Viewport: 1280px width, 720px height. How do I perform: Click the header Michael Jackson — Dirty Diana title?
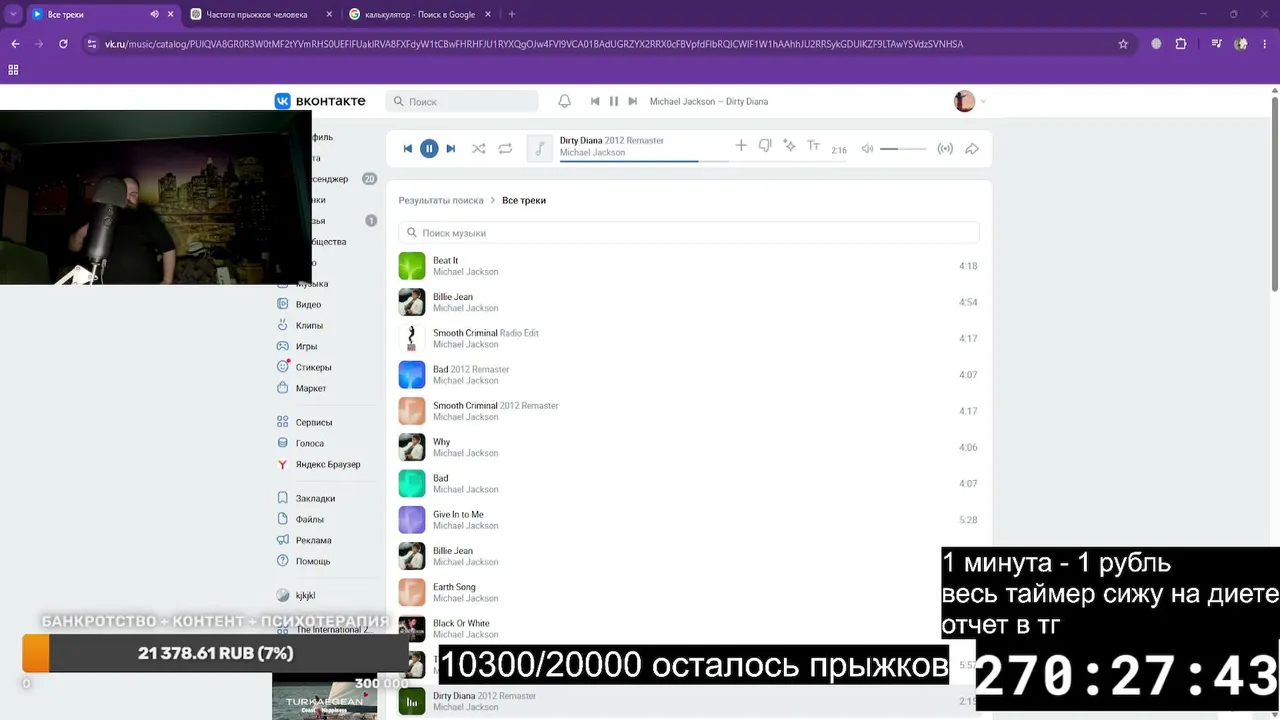coord(709,101)
